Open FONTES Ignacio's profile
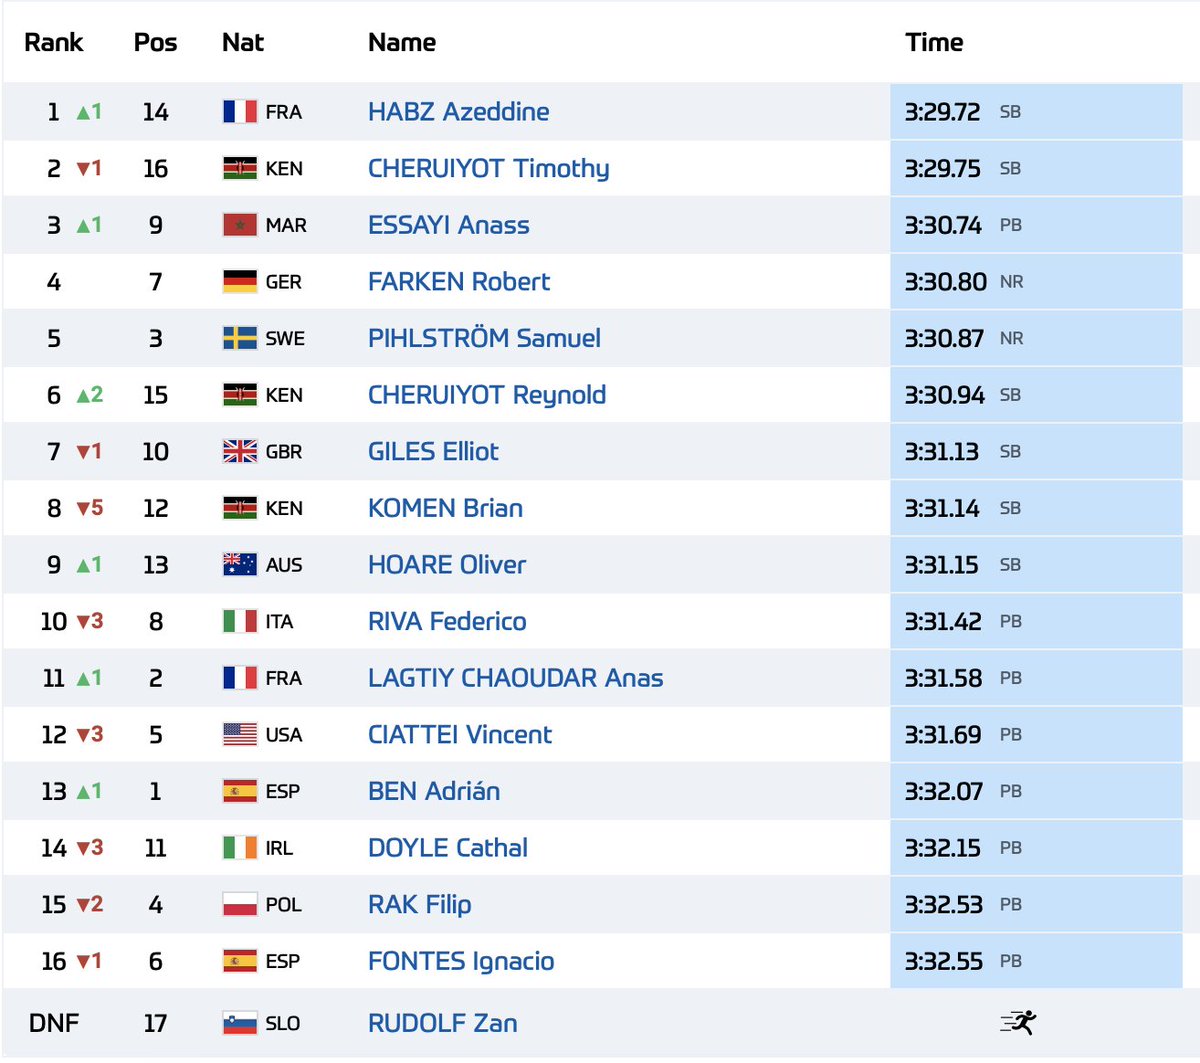1200x1063 pixels. 461,961
